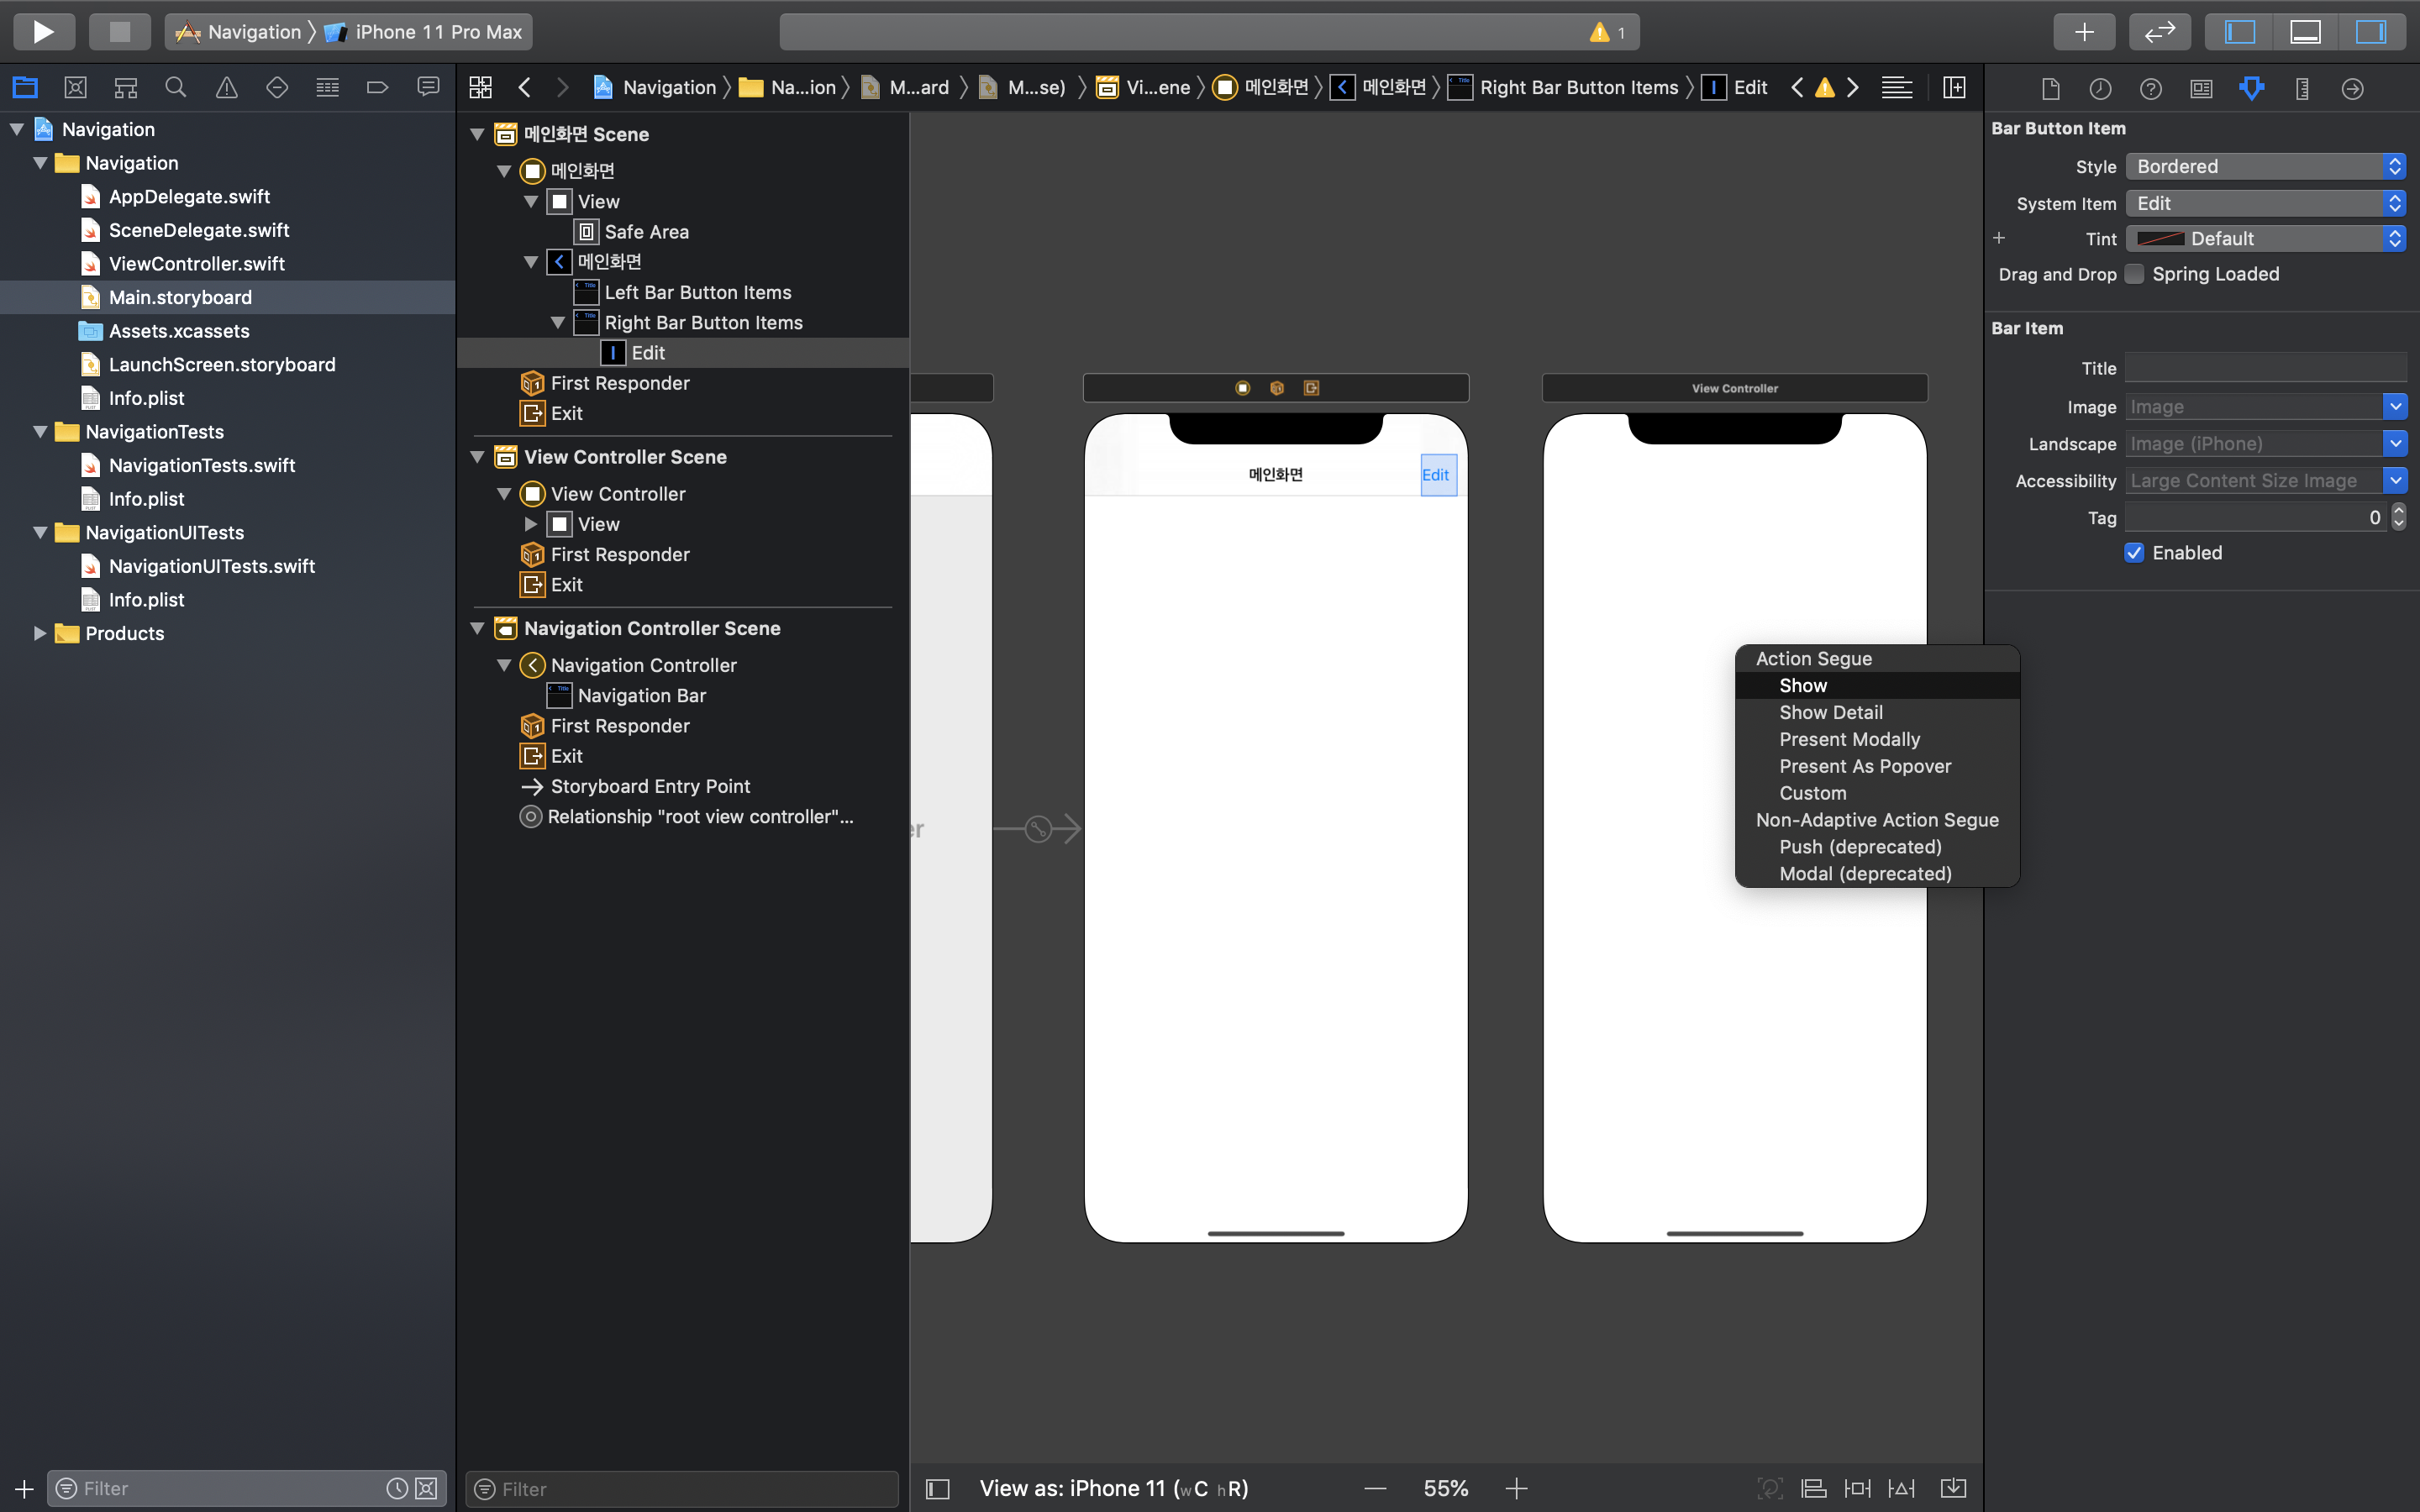Click the Run (play) button
The height and width of the screenshot is (1512, 2420).
tap(43, 32)
